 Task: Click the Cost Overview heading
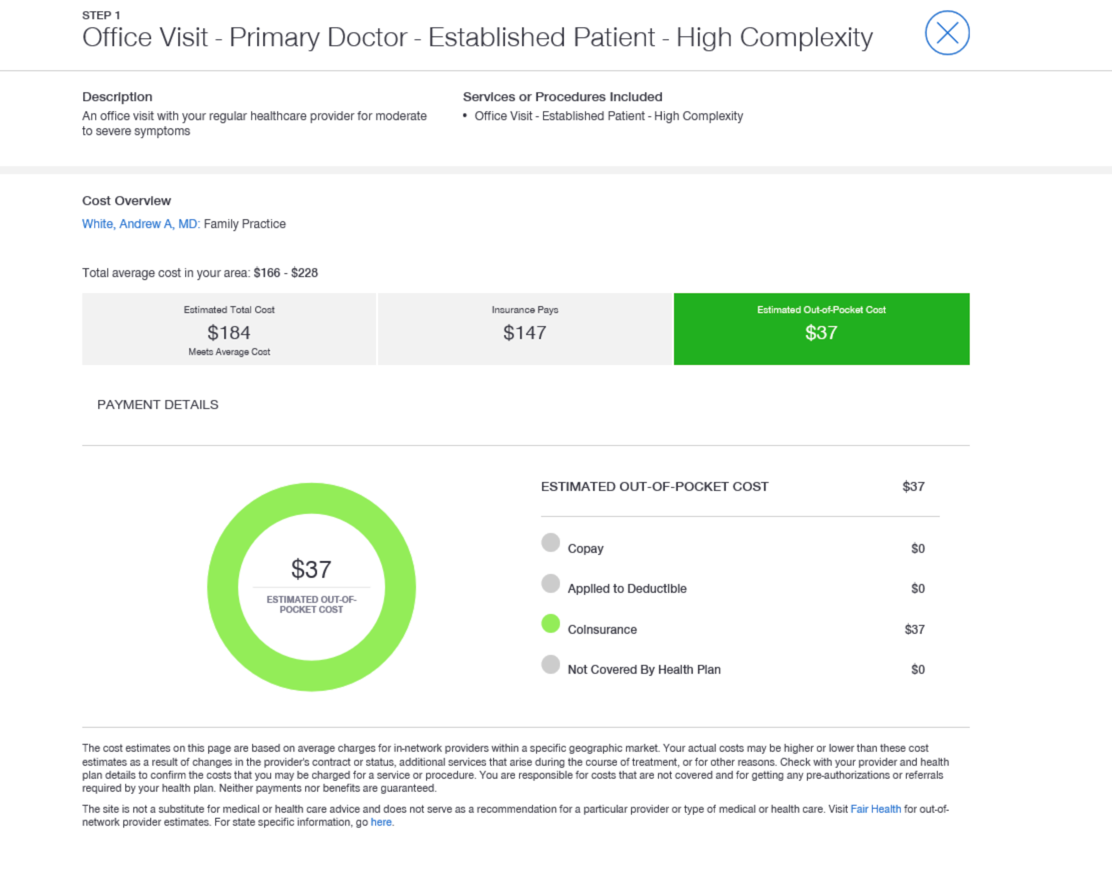click(x=126, y=201)
